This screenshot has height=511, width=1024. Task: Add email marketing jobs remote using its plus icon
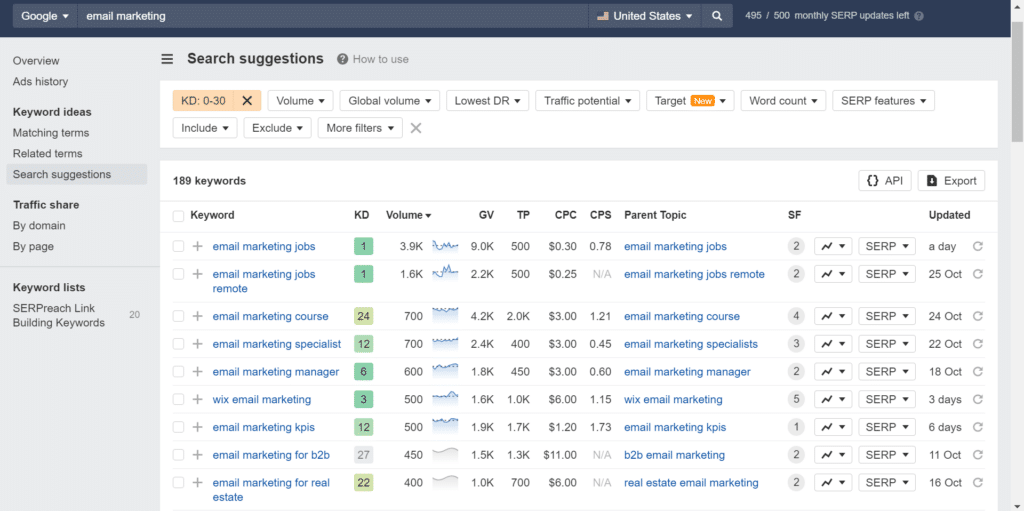pyautogui.click(x=198, y=274)
